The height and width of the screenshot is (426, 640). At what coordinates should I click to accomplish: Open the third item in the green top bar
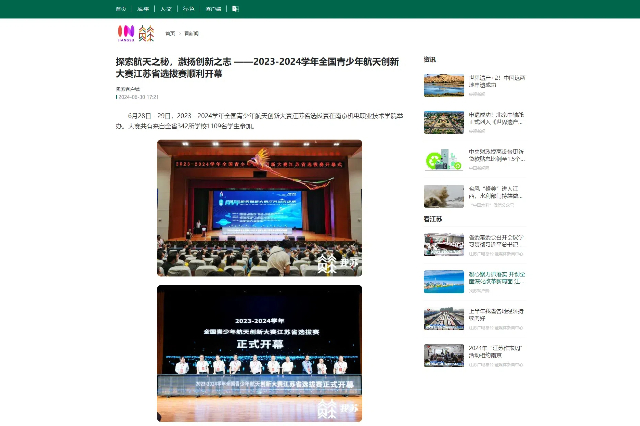pyautogui.click(x=166, y=8)
